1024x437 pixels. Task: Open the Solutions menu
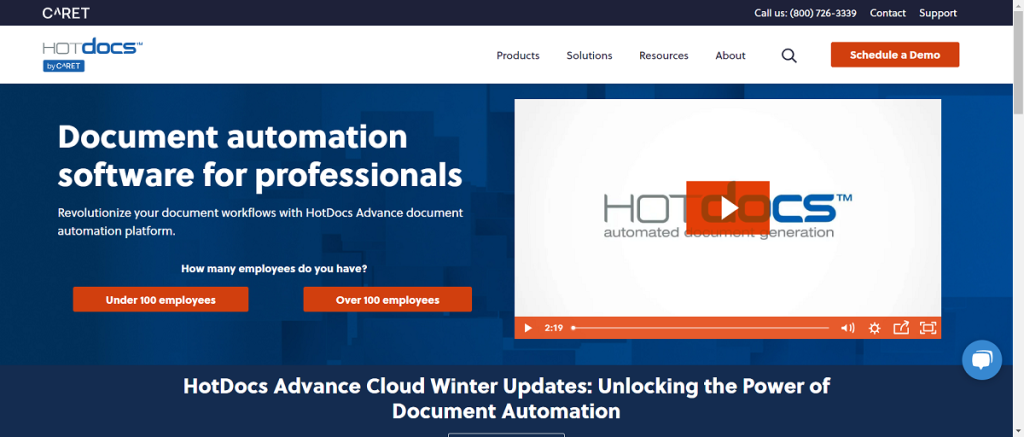tap(589, 56)
